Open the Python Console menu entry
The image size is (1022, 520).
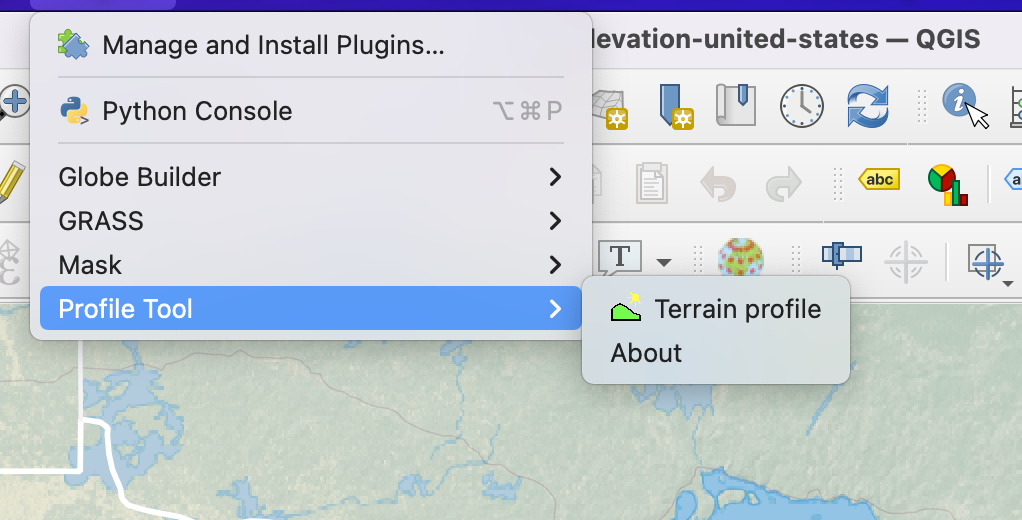(x=311, y=111)
